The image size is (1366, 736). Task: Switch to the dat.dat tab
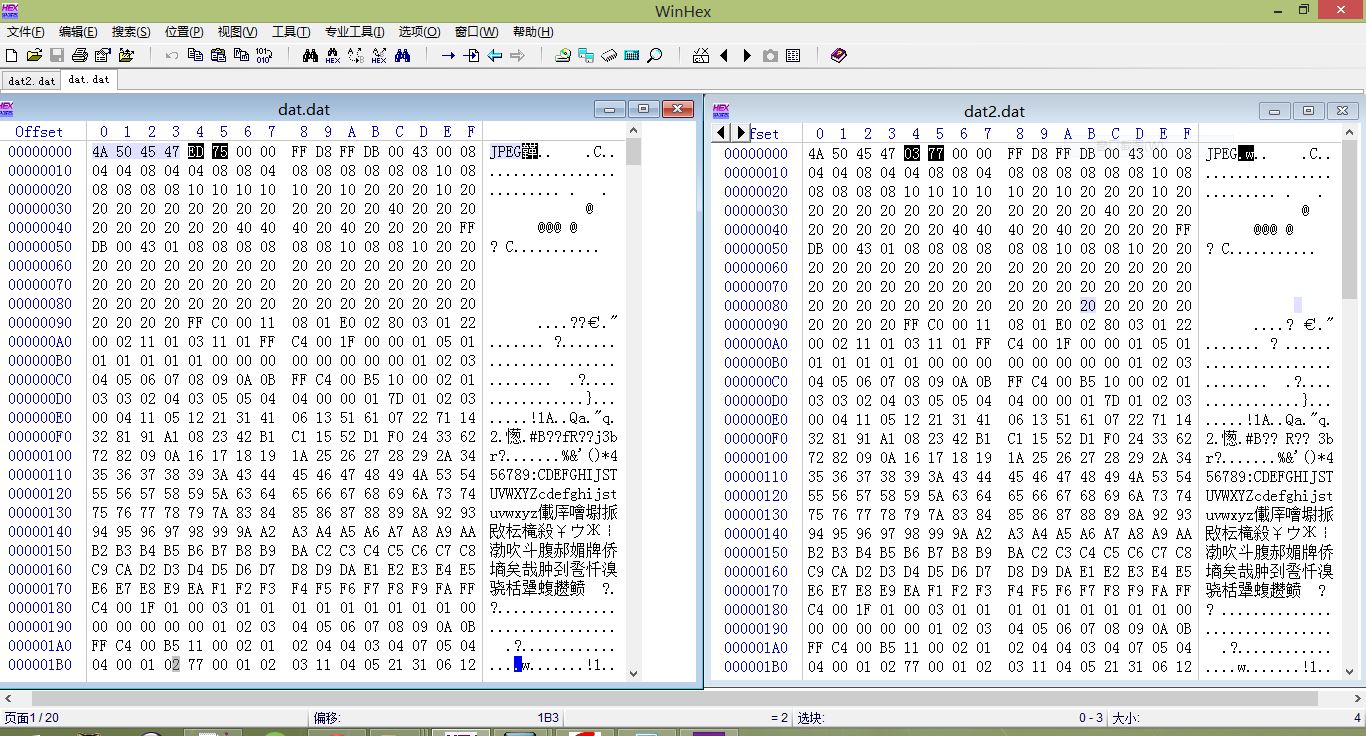click(x=89, y=79)
